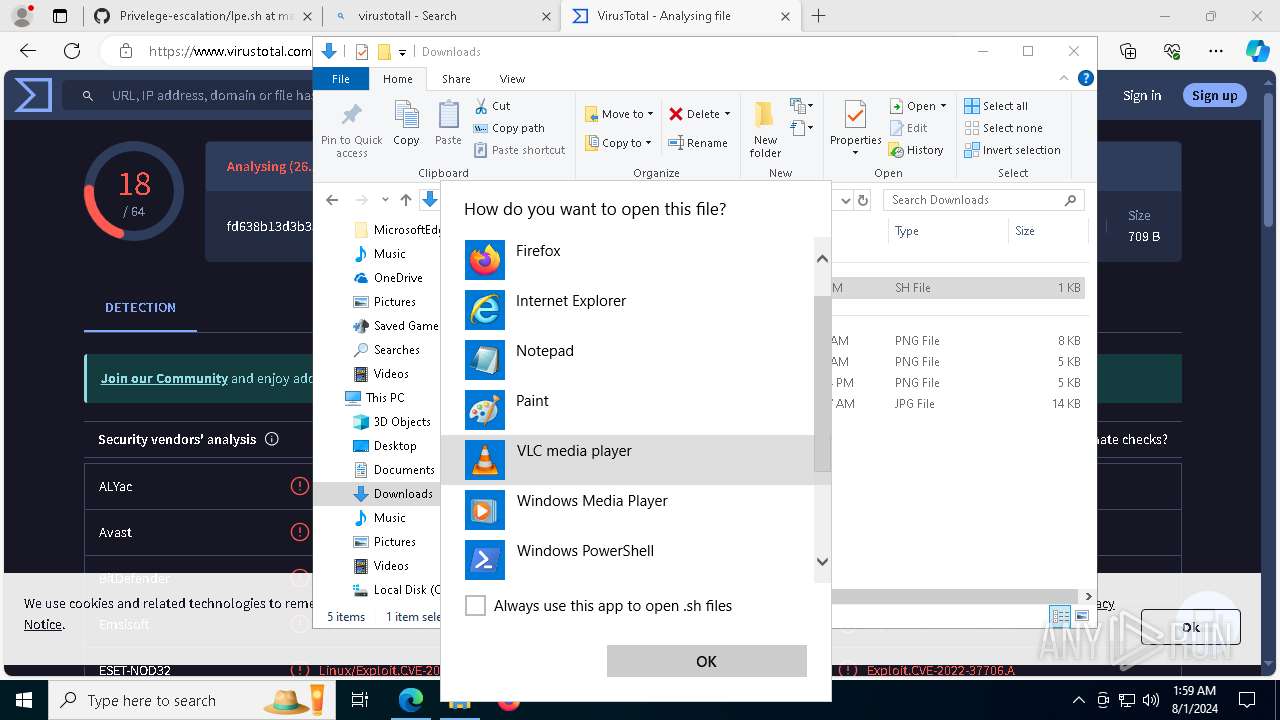Open the File tab in Explorer
This screenshot has height=720, width=1280.
pos(341,79)
